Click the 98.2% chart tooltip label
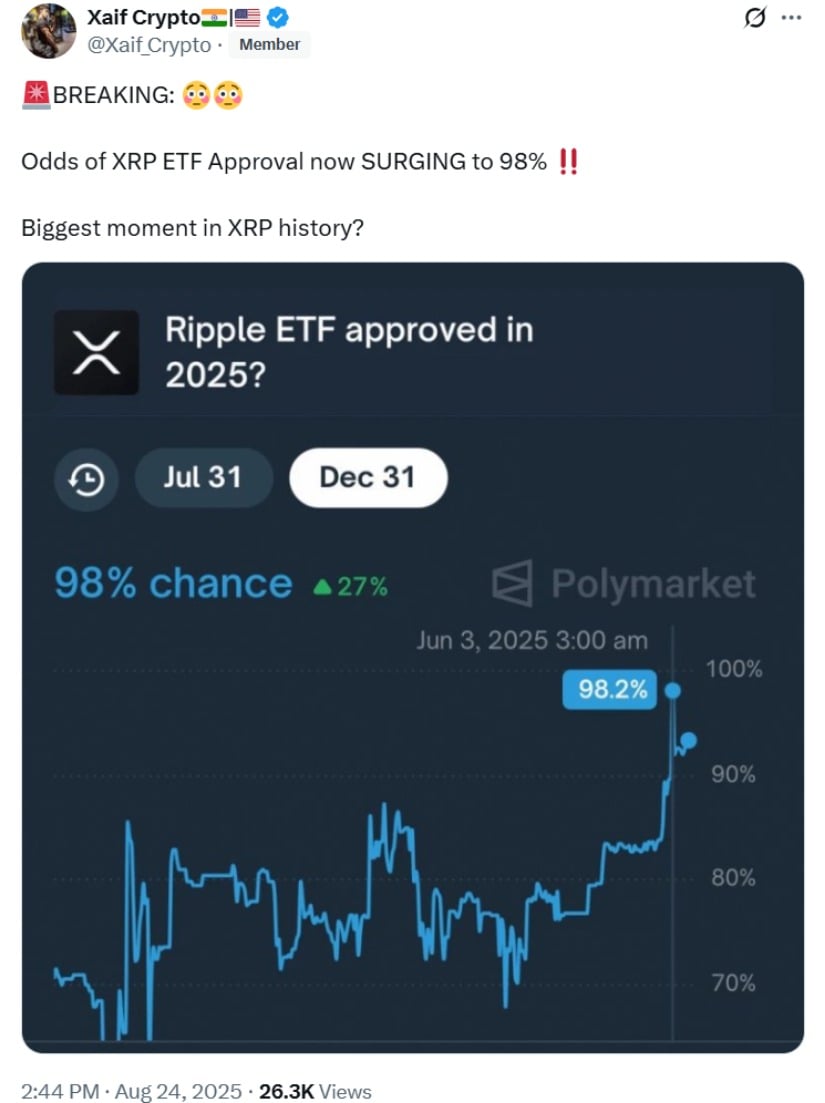This screenshot has height=1103, width=825. (609, 689)
